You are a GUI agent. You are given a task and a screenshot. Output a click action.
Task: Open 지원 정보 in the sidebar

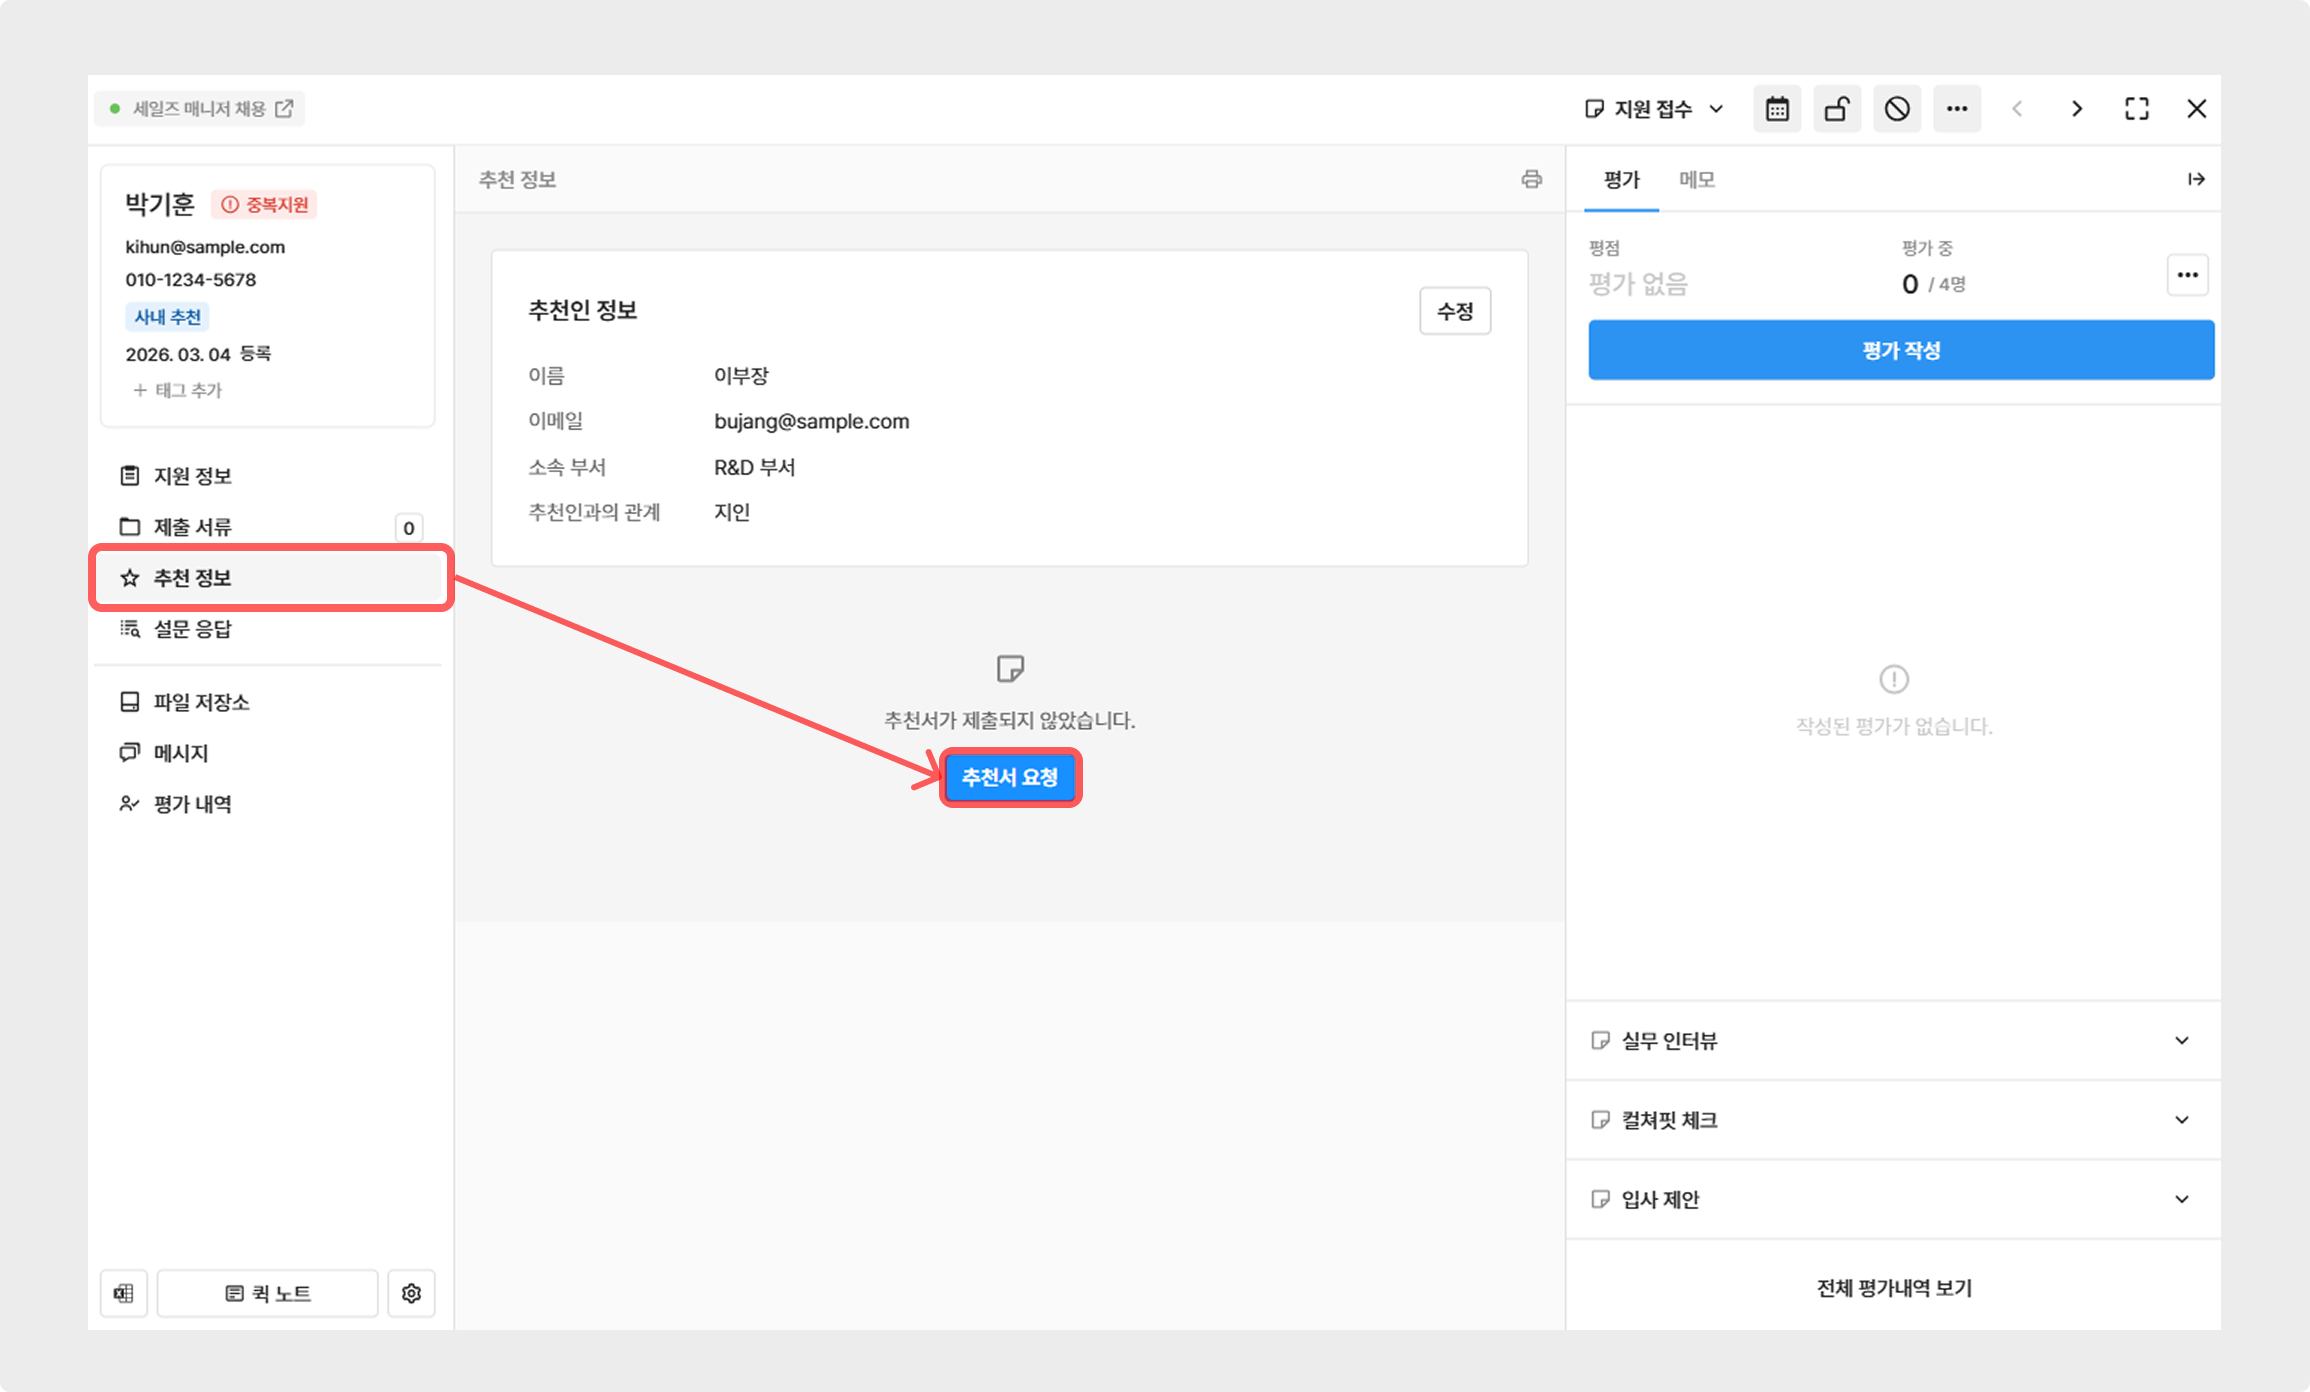point(268,476)
